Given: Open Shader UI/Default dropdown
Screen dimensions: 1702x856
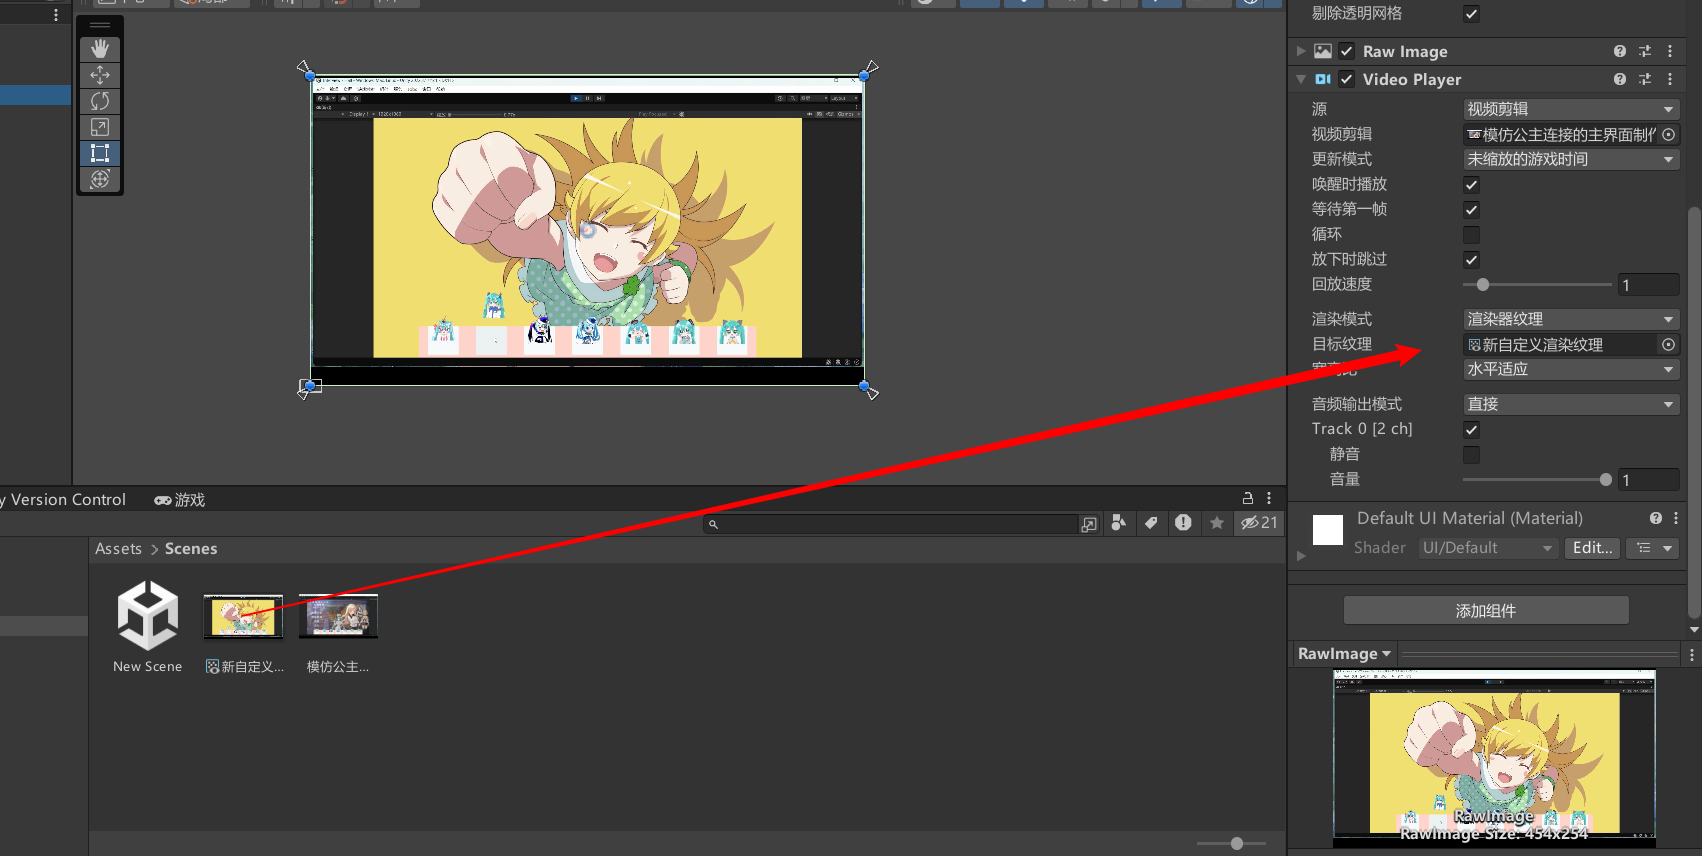Looking at the screenshot, I should click(1488, 548).
